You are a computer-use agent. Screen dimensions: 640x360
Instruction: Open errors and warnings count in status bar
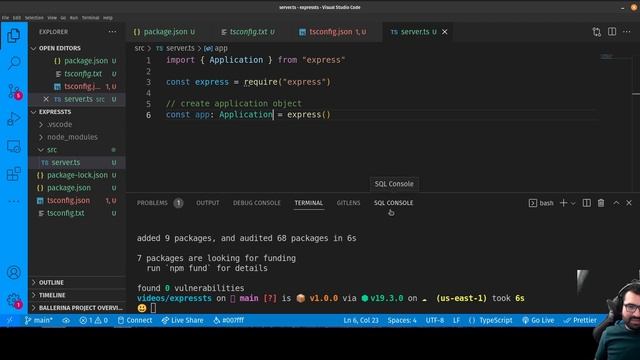[x=93, y=320]
